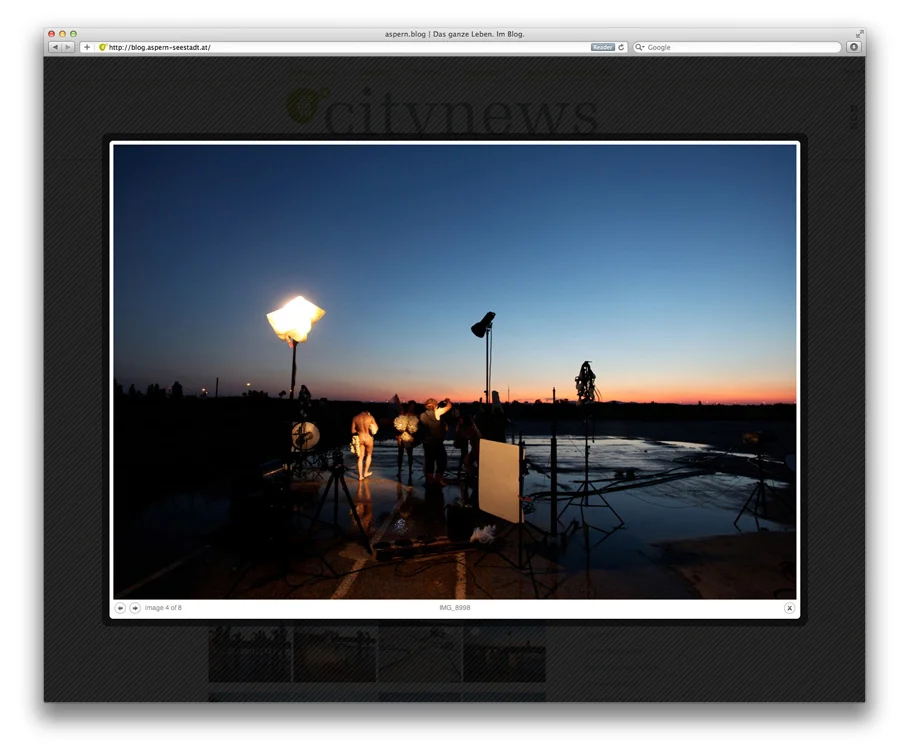900x754 pixels.
Task: Click the 'image 4 of 8' counter
Action: (x=163, y=607)
